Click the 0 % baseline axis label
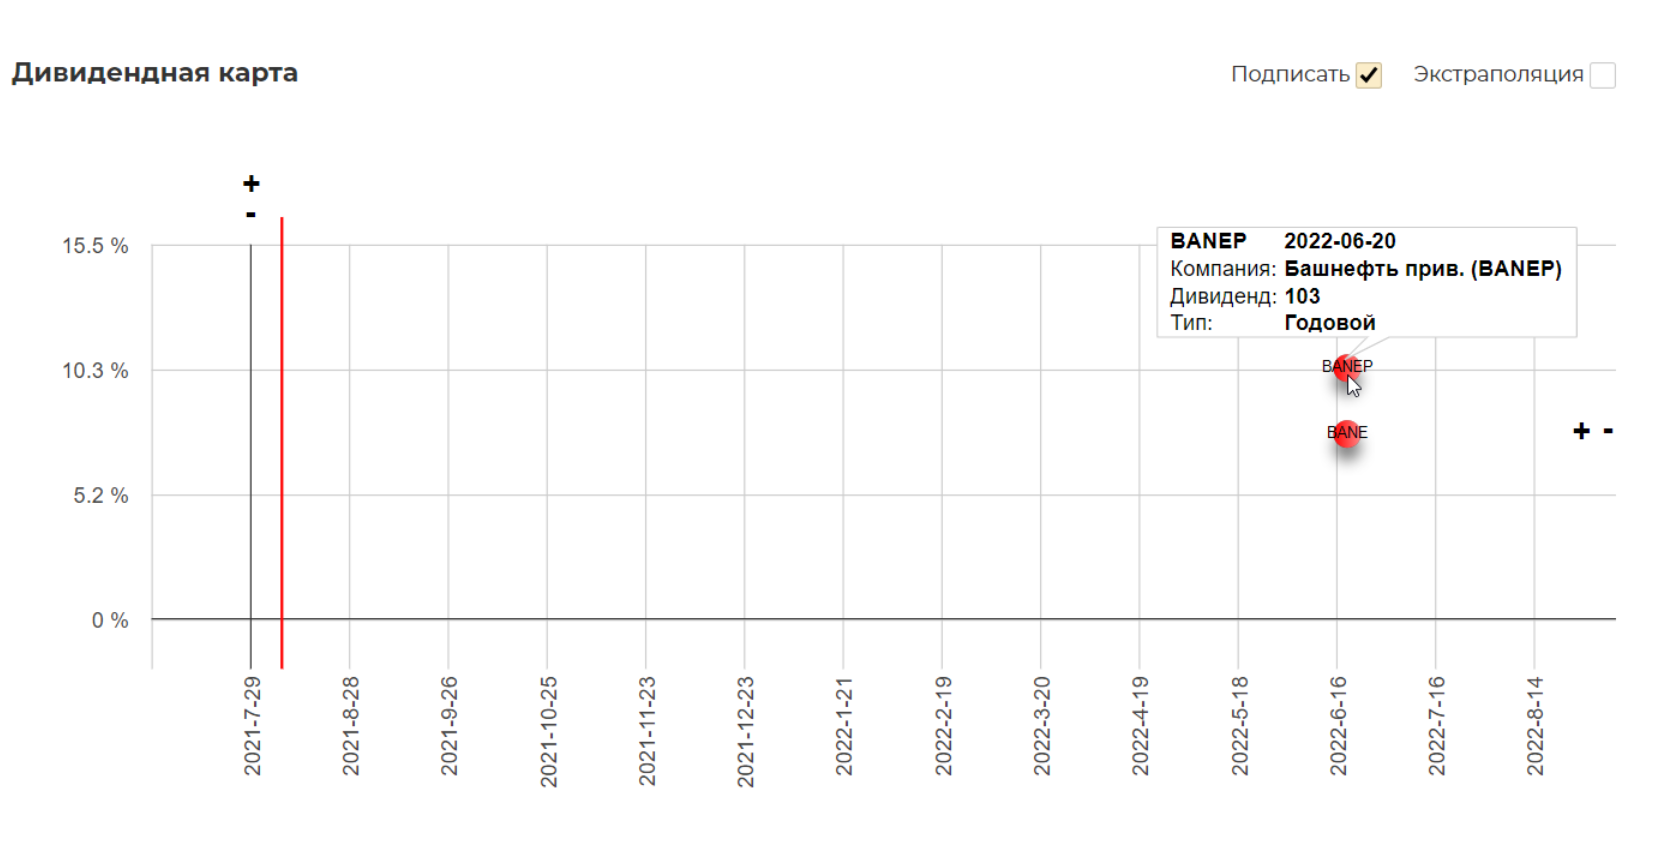 [110, 620]
